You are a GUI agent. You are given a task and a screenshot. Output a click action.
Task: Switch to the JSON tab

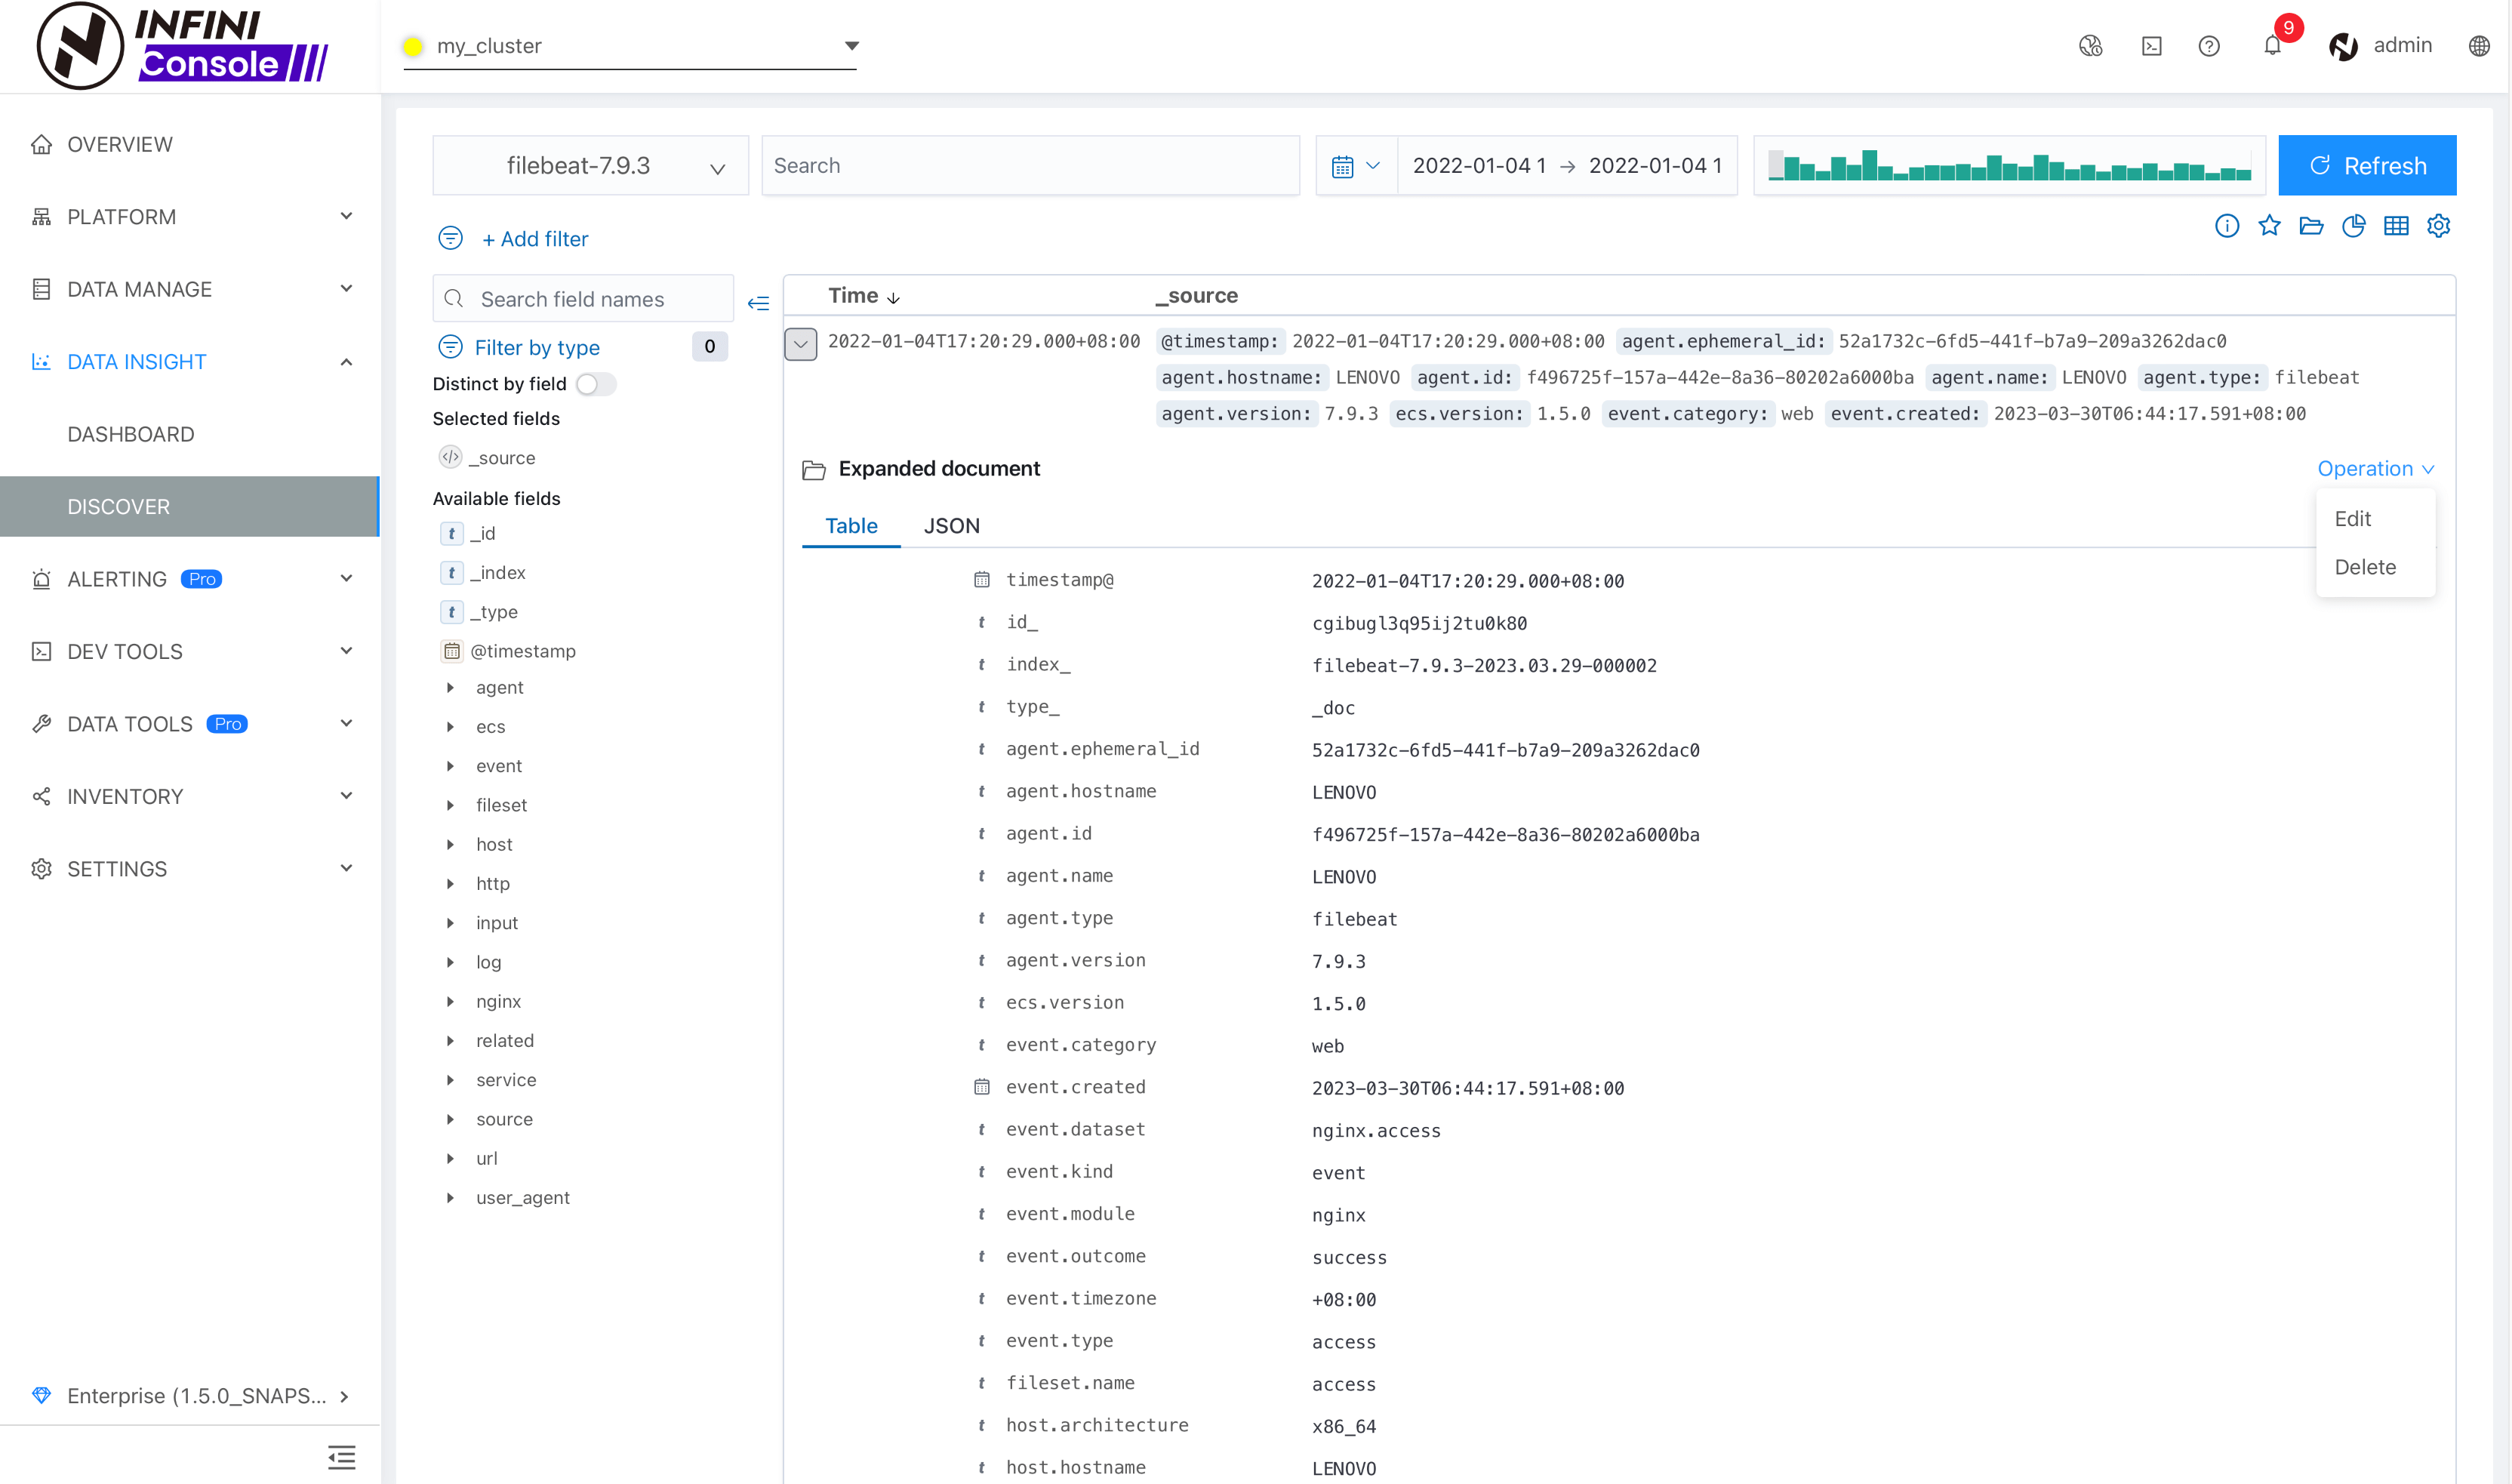pos(951,526)
